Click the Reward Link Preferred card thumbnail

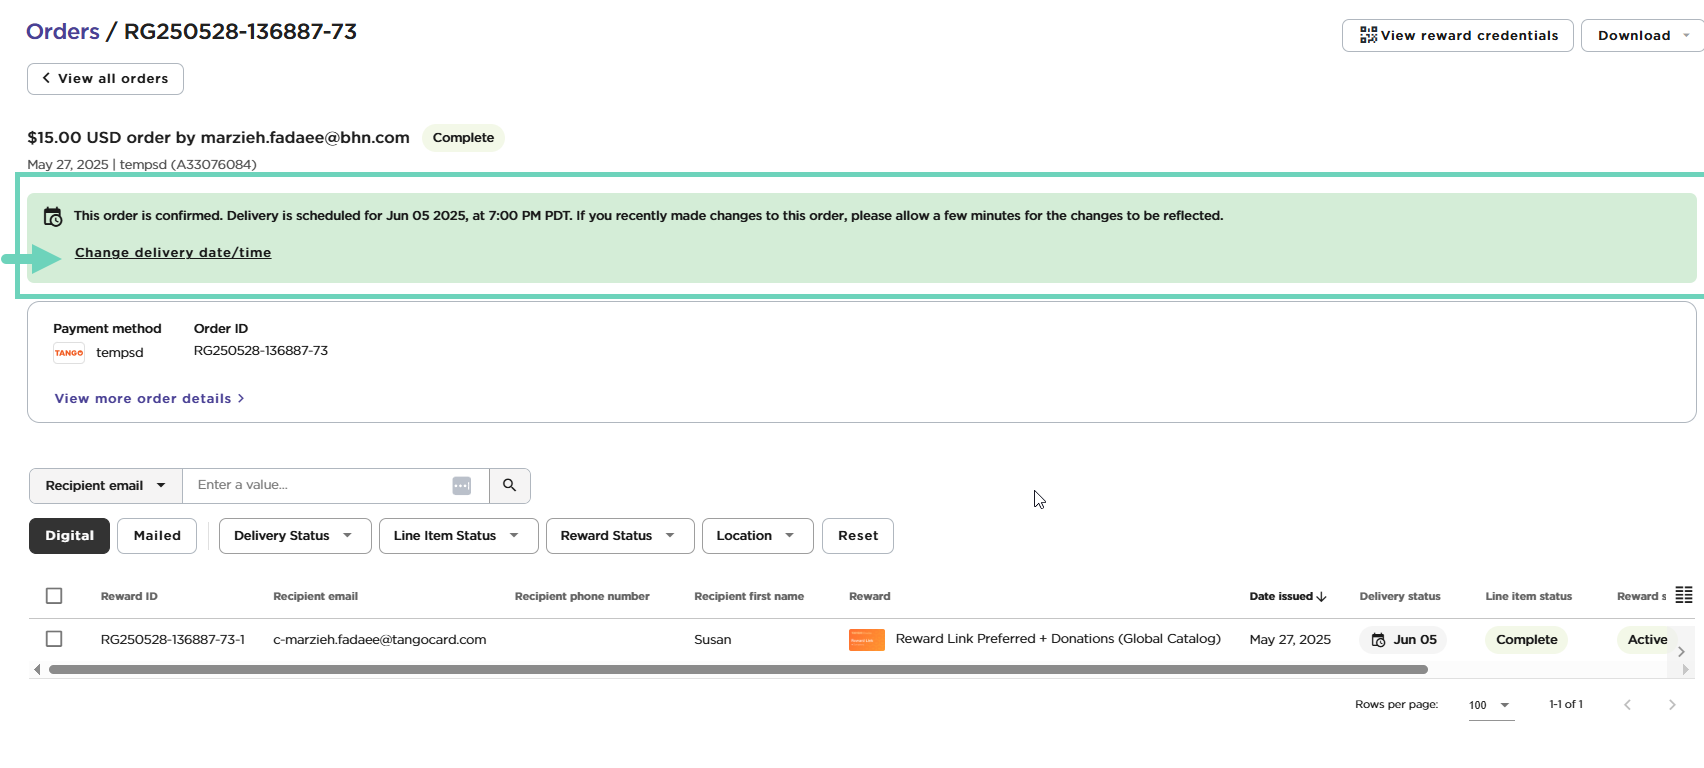866,640
